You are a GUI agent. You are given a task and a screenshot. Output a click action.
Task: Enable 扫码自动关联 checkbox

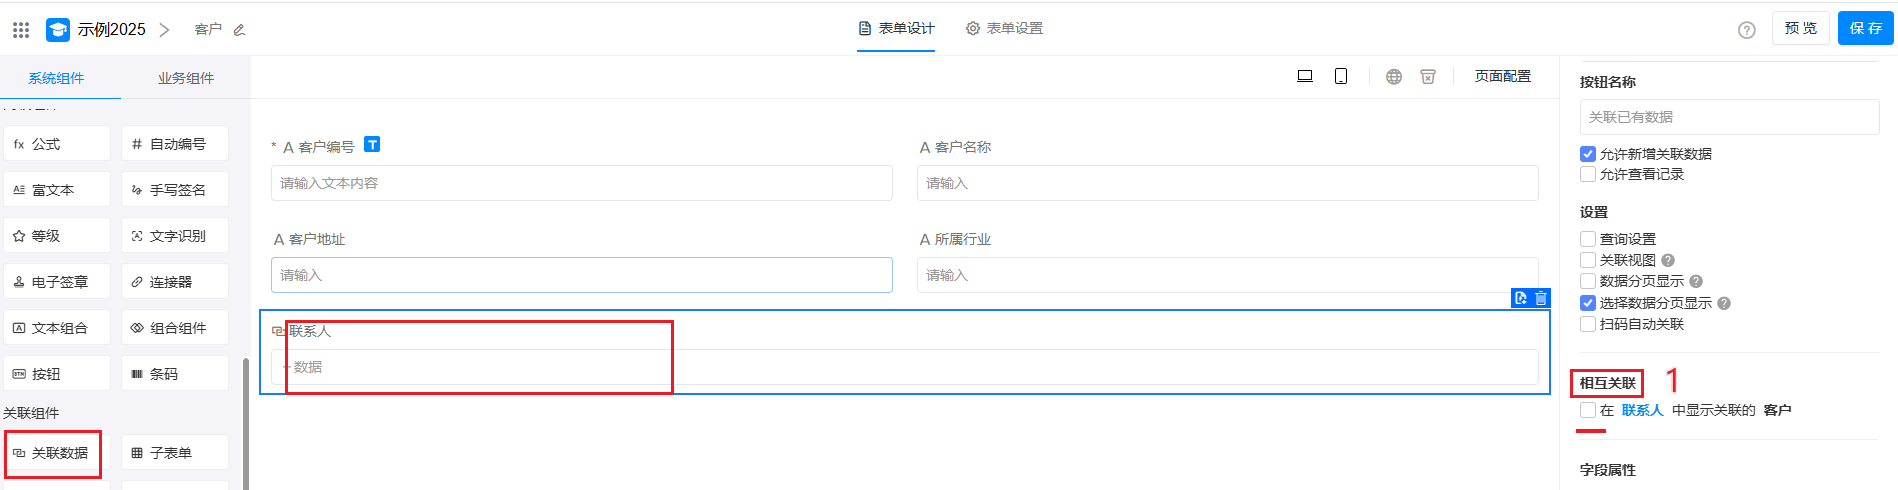coord(1588,324)
